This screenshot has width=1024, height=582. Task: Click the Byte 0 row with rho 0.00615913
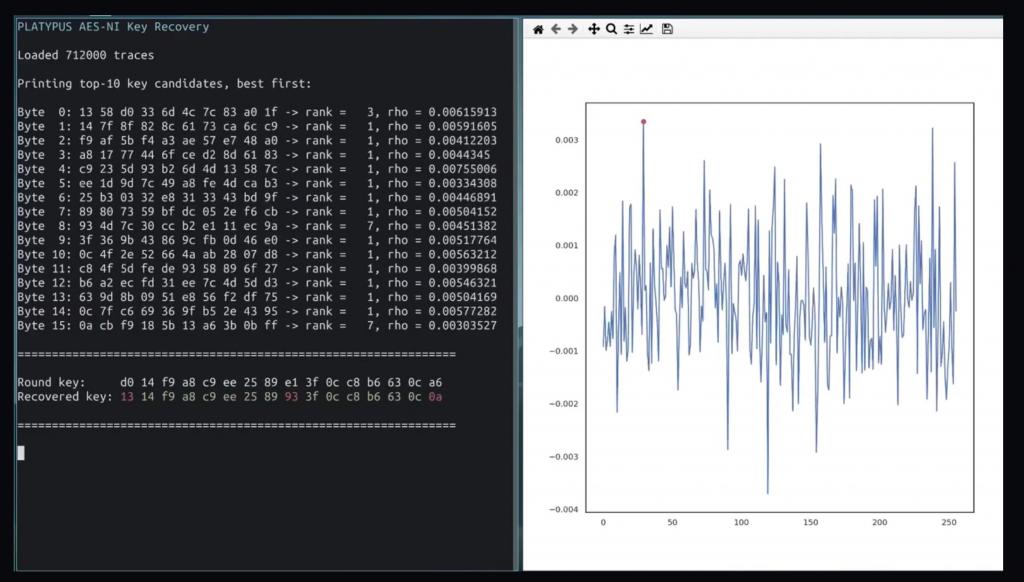click(x=257, y=112)
